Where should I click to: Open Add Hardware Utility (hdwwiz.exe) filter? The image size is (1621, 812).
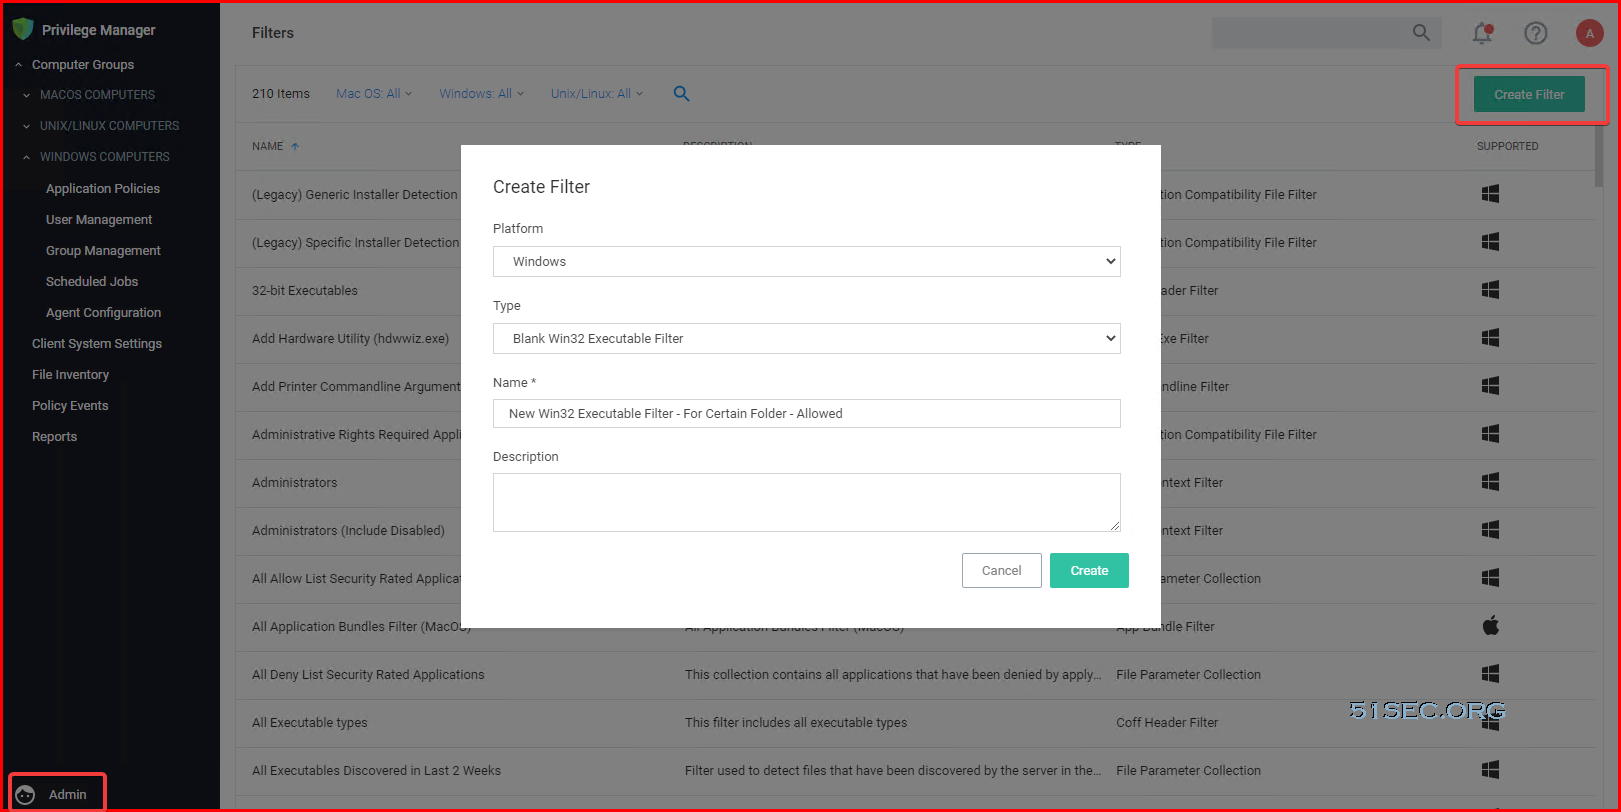click(350, 339)
